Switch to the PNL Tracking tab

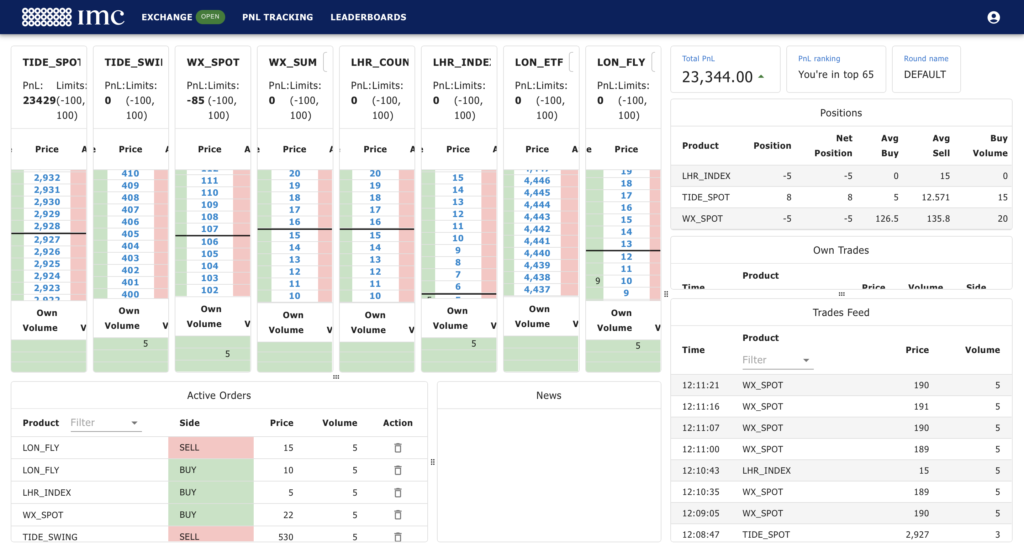point(277,17)
